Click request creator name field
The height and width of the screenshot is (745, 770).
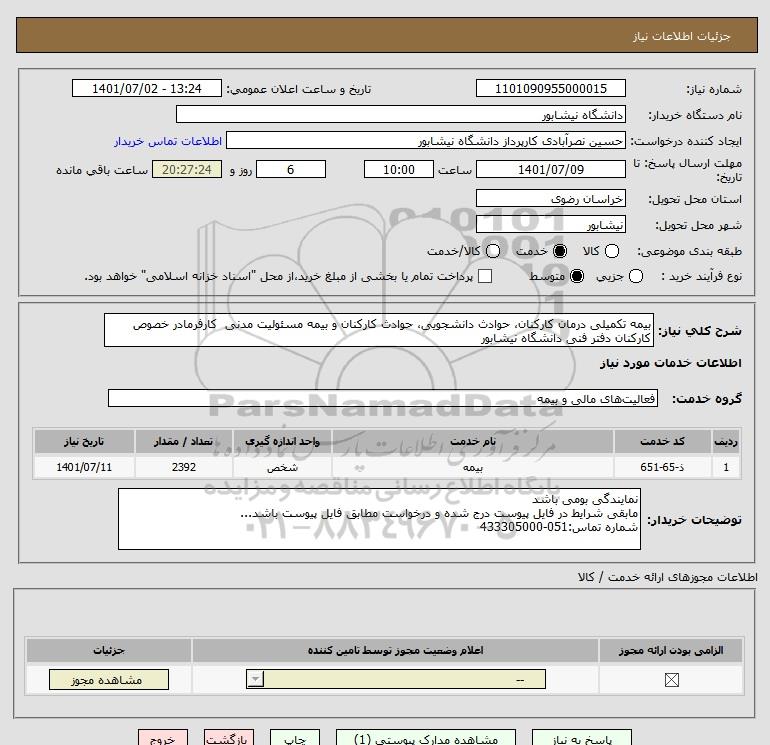[426, 140]
